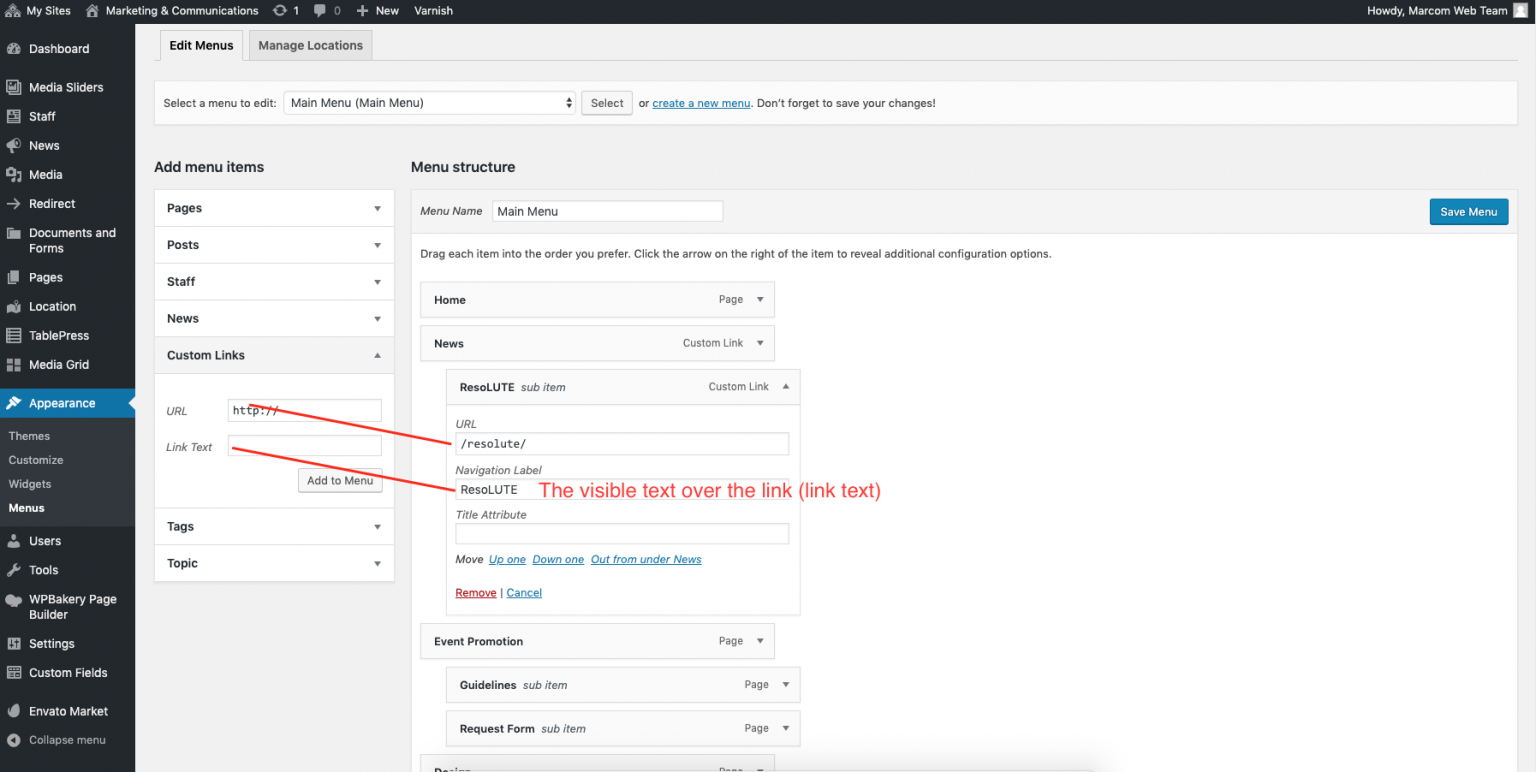1536x772 pixels.
Task: Click the Envato Market sidebar icon
Action: pos(14,711)
